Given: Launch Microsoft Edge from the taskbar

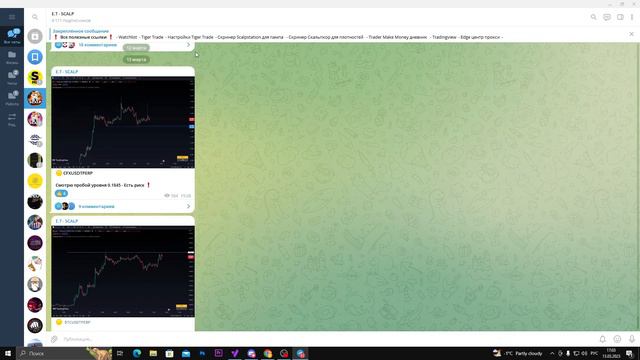Looking at the screenshot, I should (137, 353).
